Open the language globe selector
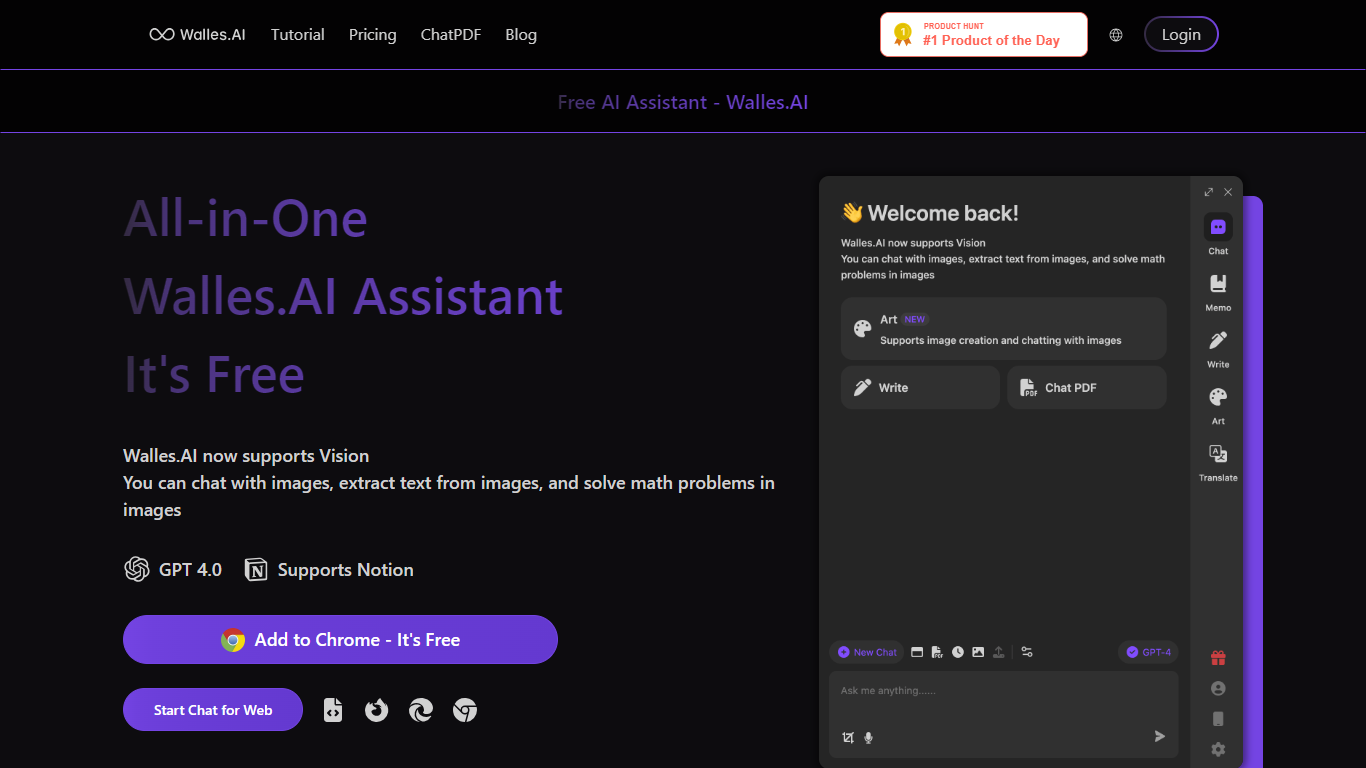The height and width of the screenshot is (768, 1366). (1116, 35)
